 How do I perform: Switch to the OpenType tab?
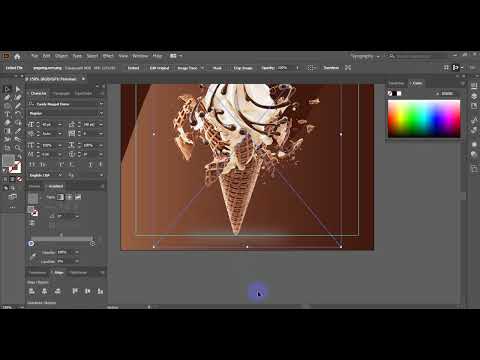tap(83, 94)
